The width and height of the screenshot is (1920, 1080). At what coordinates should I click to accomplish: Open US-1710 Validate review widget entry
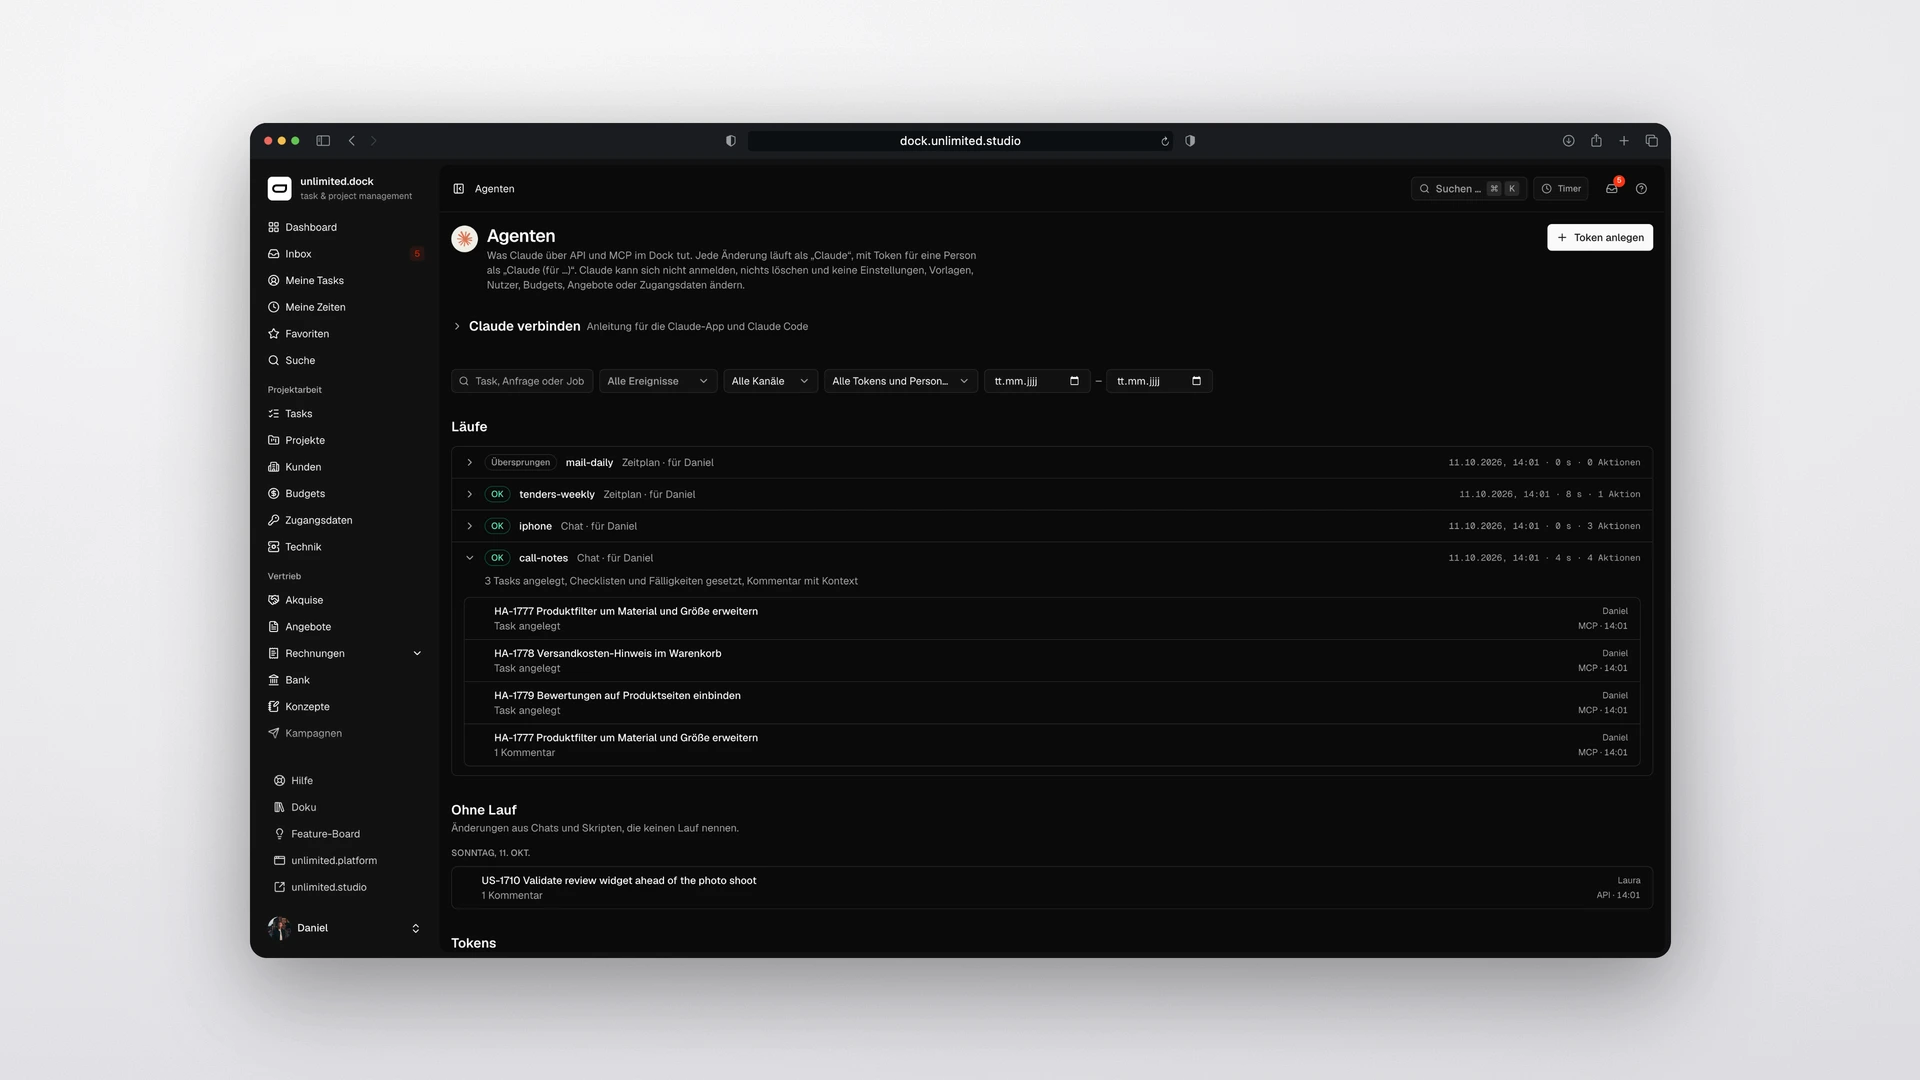pos(1052,888)
